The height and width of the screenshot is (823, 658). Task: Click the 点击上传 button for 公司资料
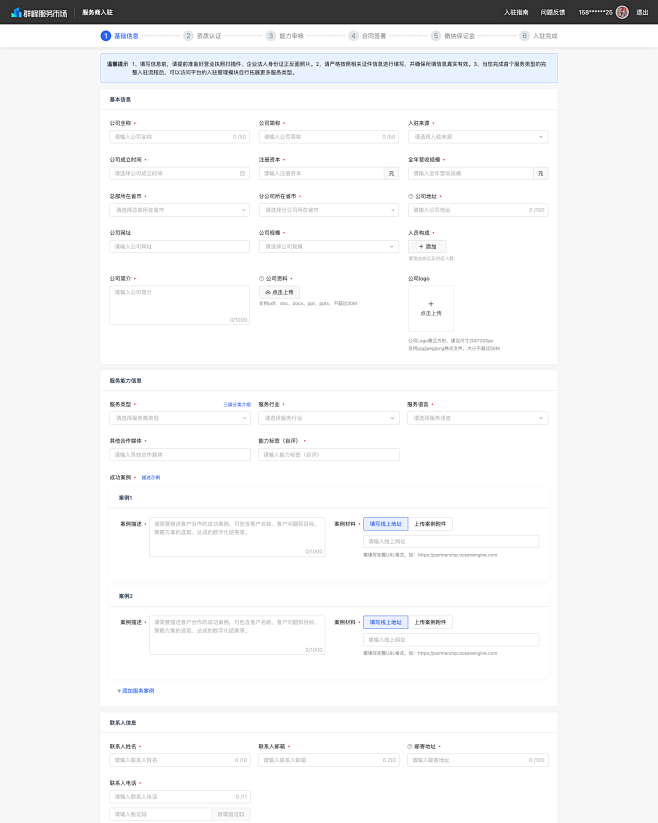[x=279, y=292]
